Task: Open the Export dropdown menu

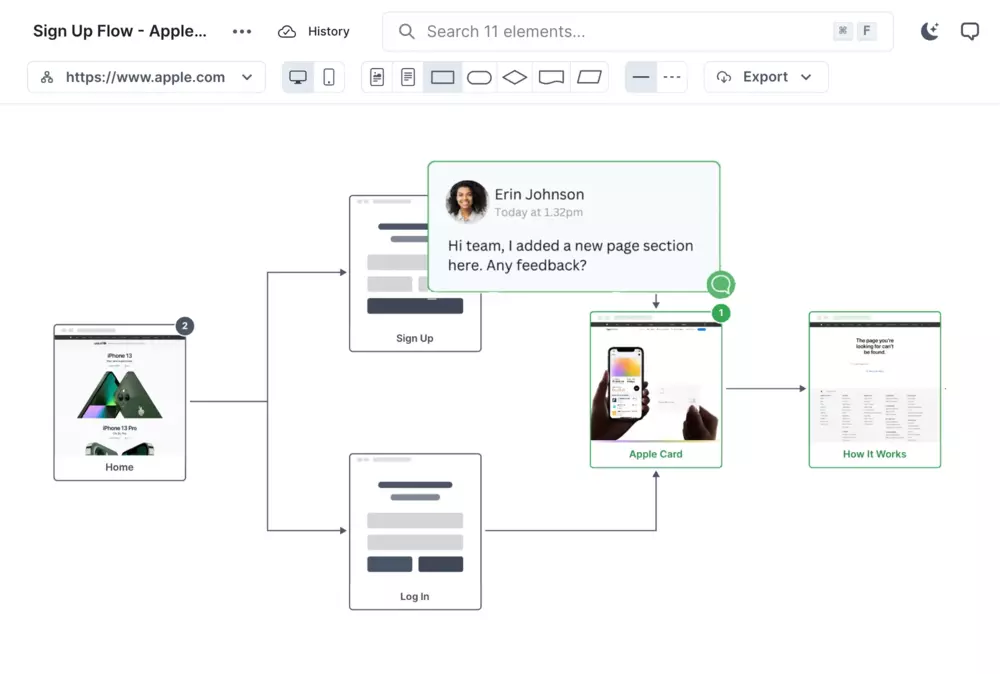Action: [765, 77]
